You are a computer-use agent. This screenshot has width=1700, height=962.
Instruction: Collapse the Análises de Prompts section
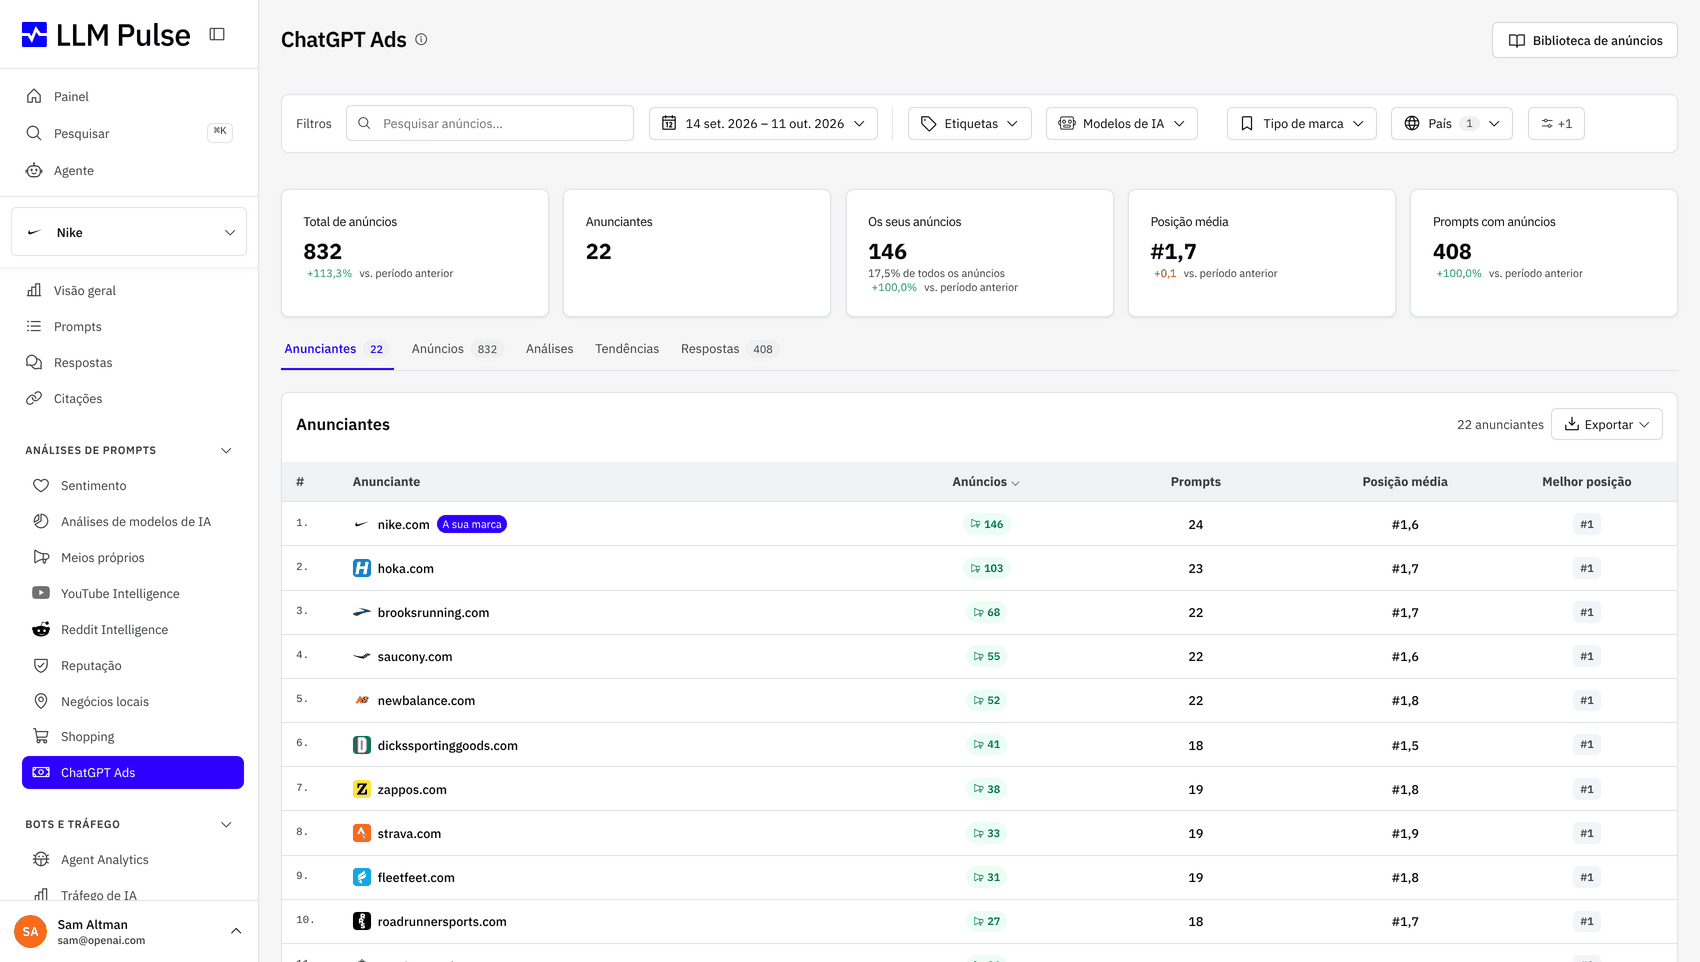[226, 450]
